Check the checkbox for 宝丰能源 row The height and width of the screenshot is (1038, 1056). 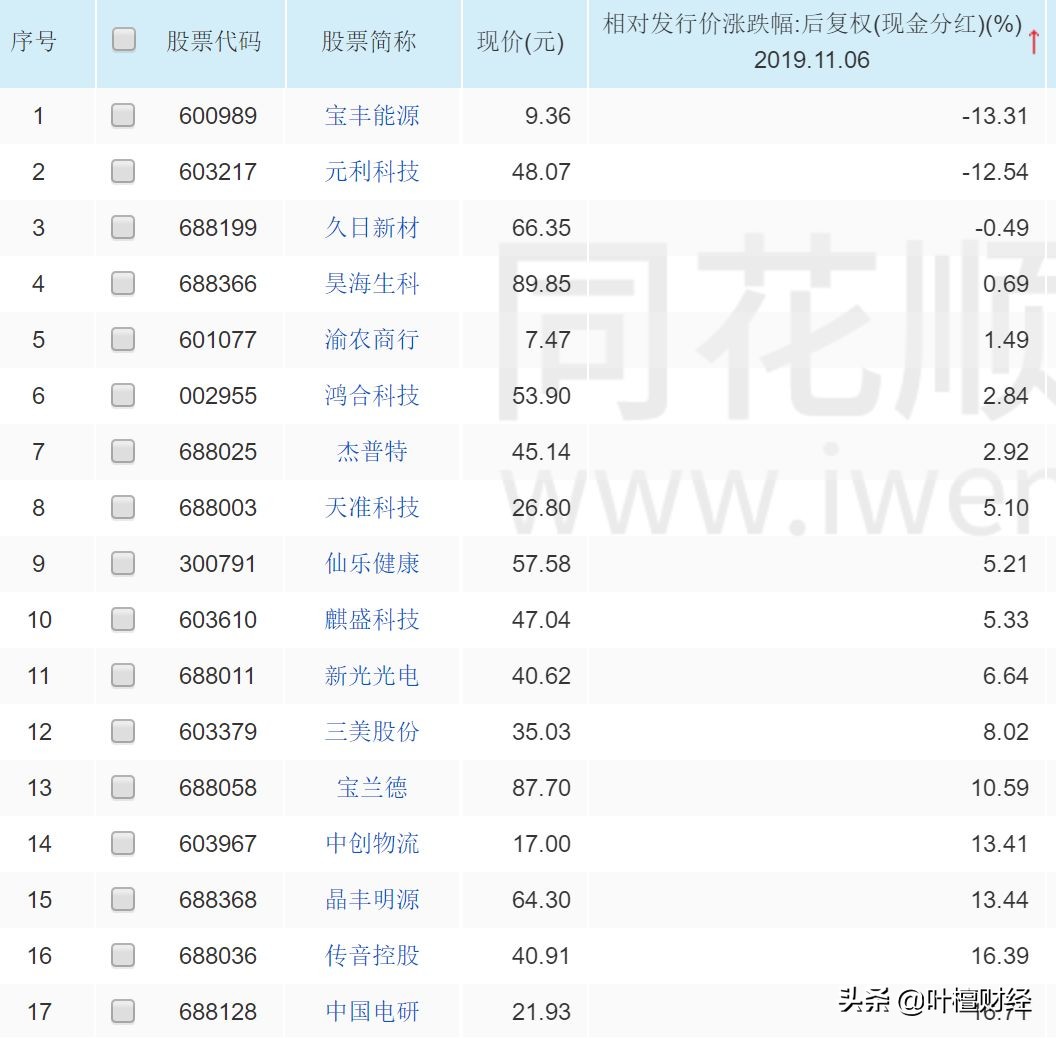[x=122, y=115]
